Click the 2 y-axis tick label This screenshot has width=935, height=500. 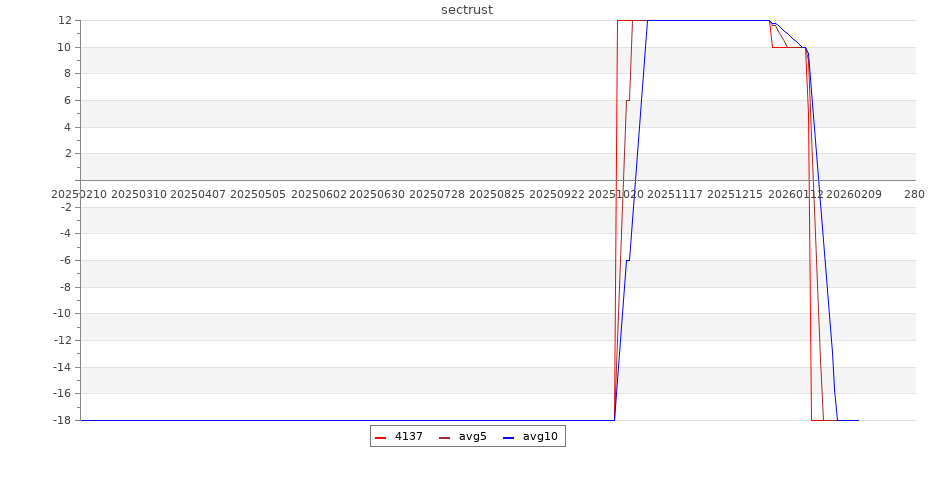tap(67, 153)
